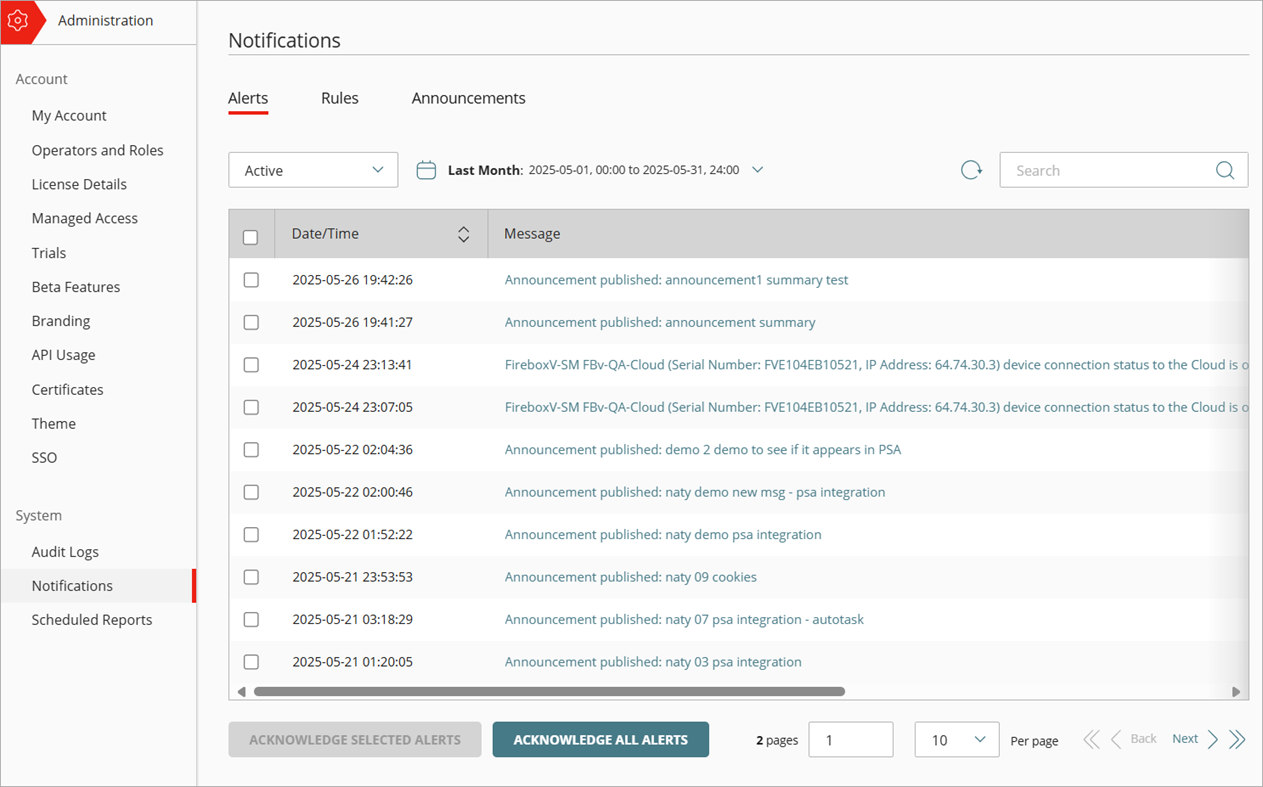Jump to the last page with double-chevron icon
The image size is (1263, 787).
[x=1237, y=739]
